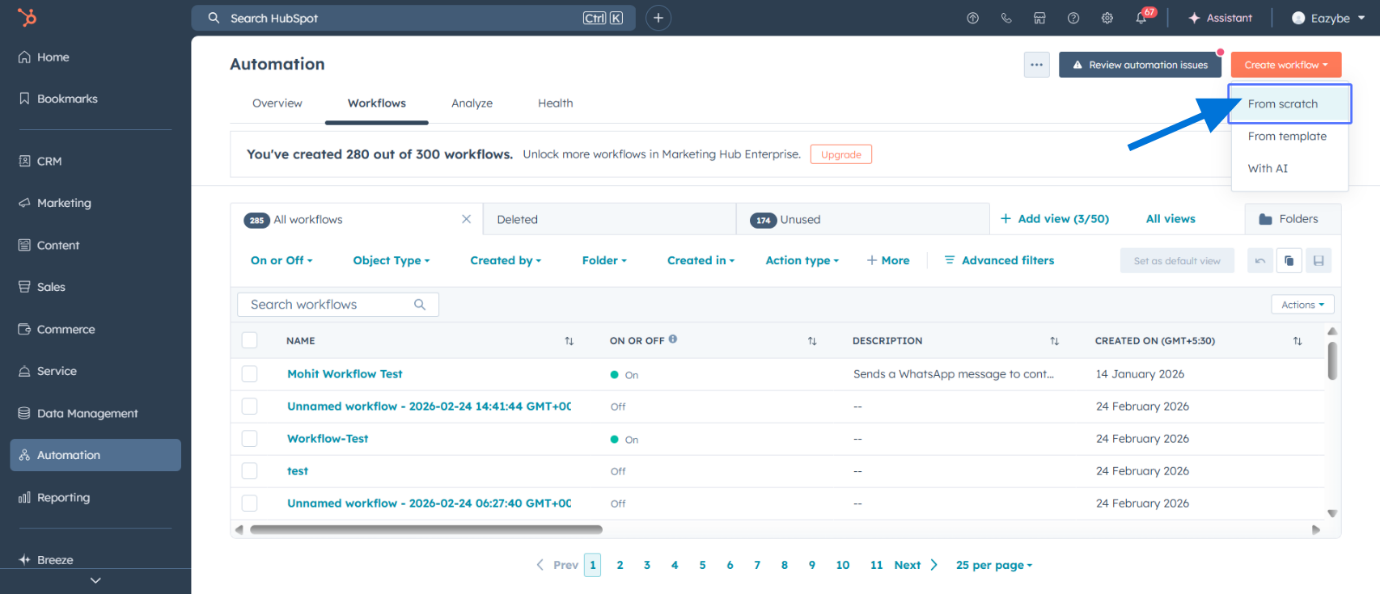Expand the Create workflow dropdown button

pyautogui.click(x=1286, y=65)
